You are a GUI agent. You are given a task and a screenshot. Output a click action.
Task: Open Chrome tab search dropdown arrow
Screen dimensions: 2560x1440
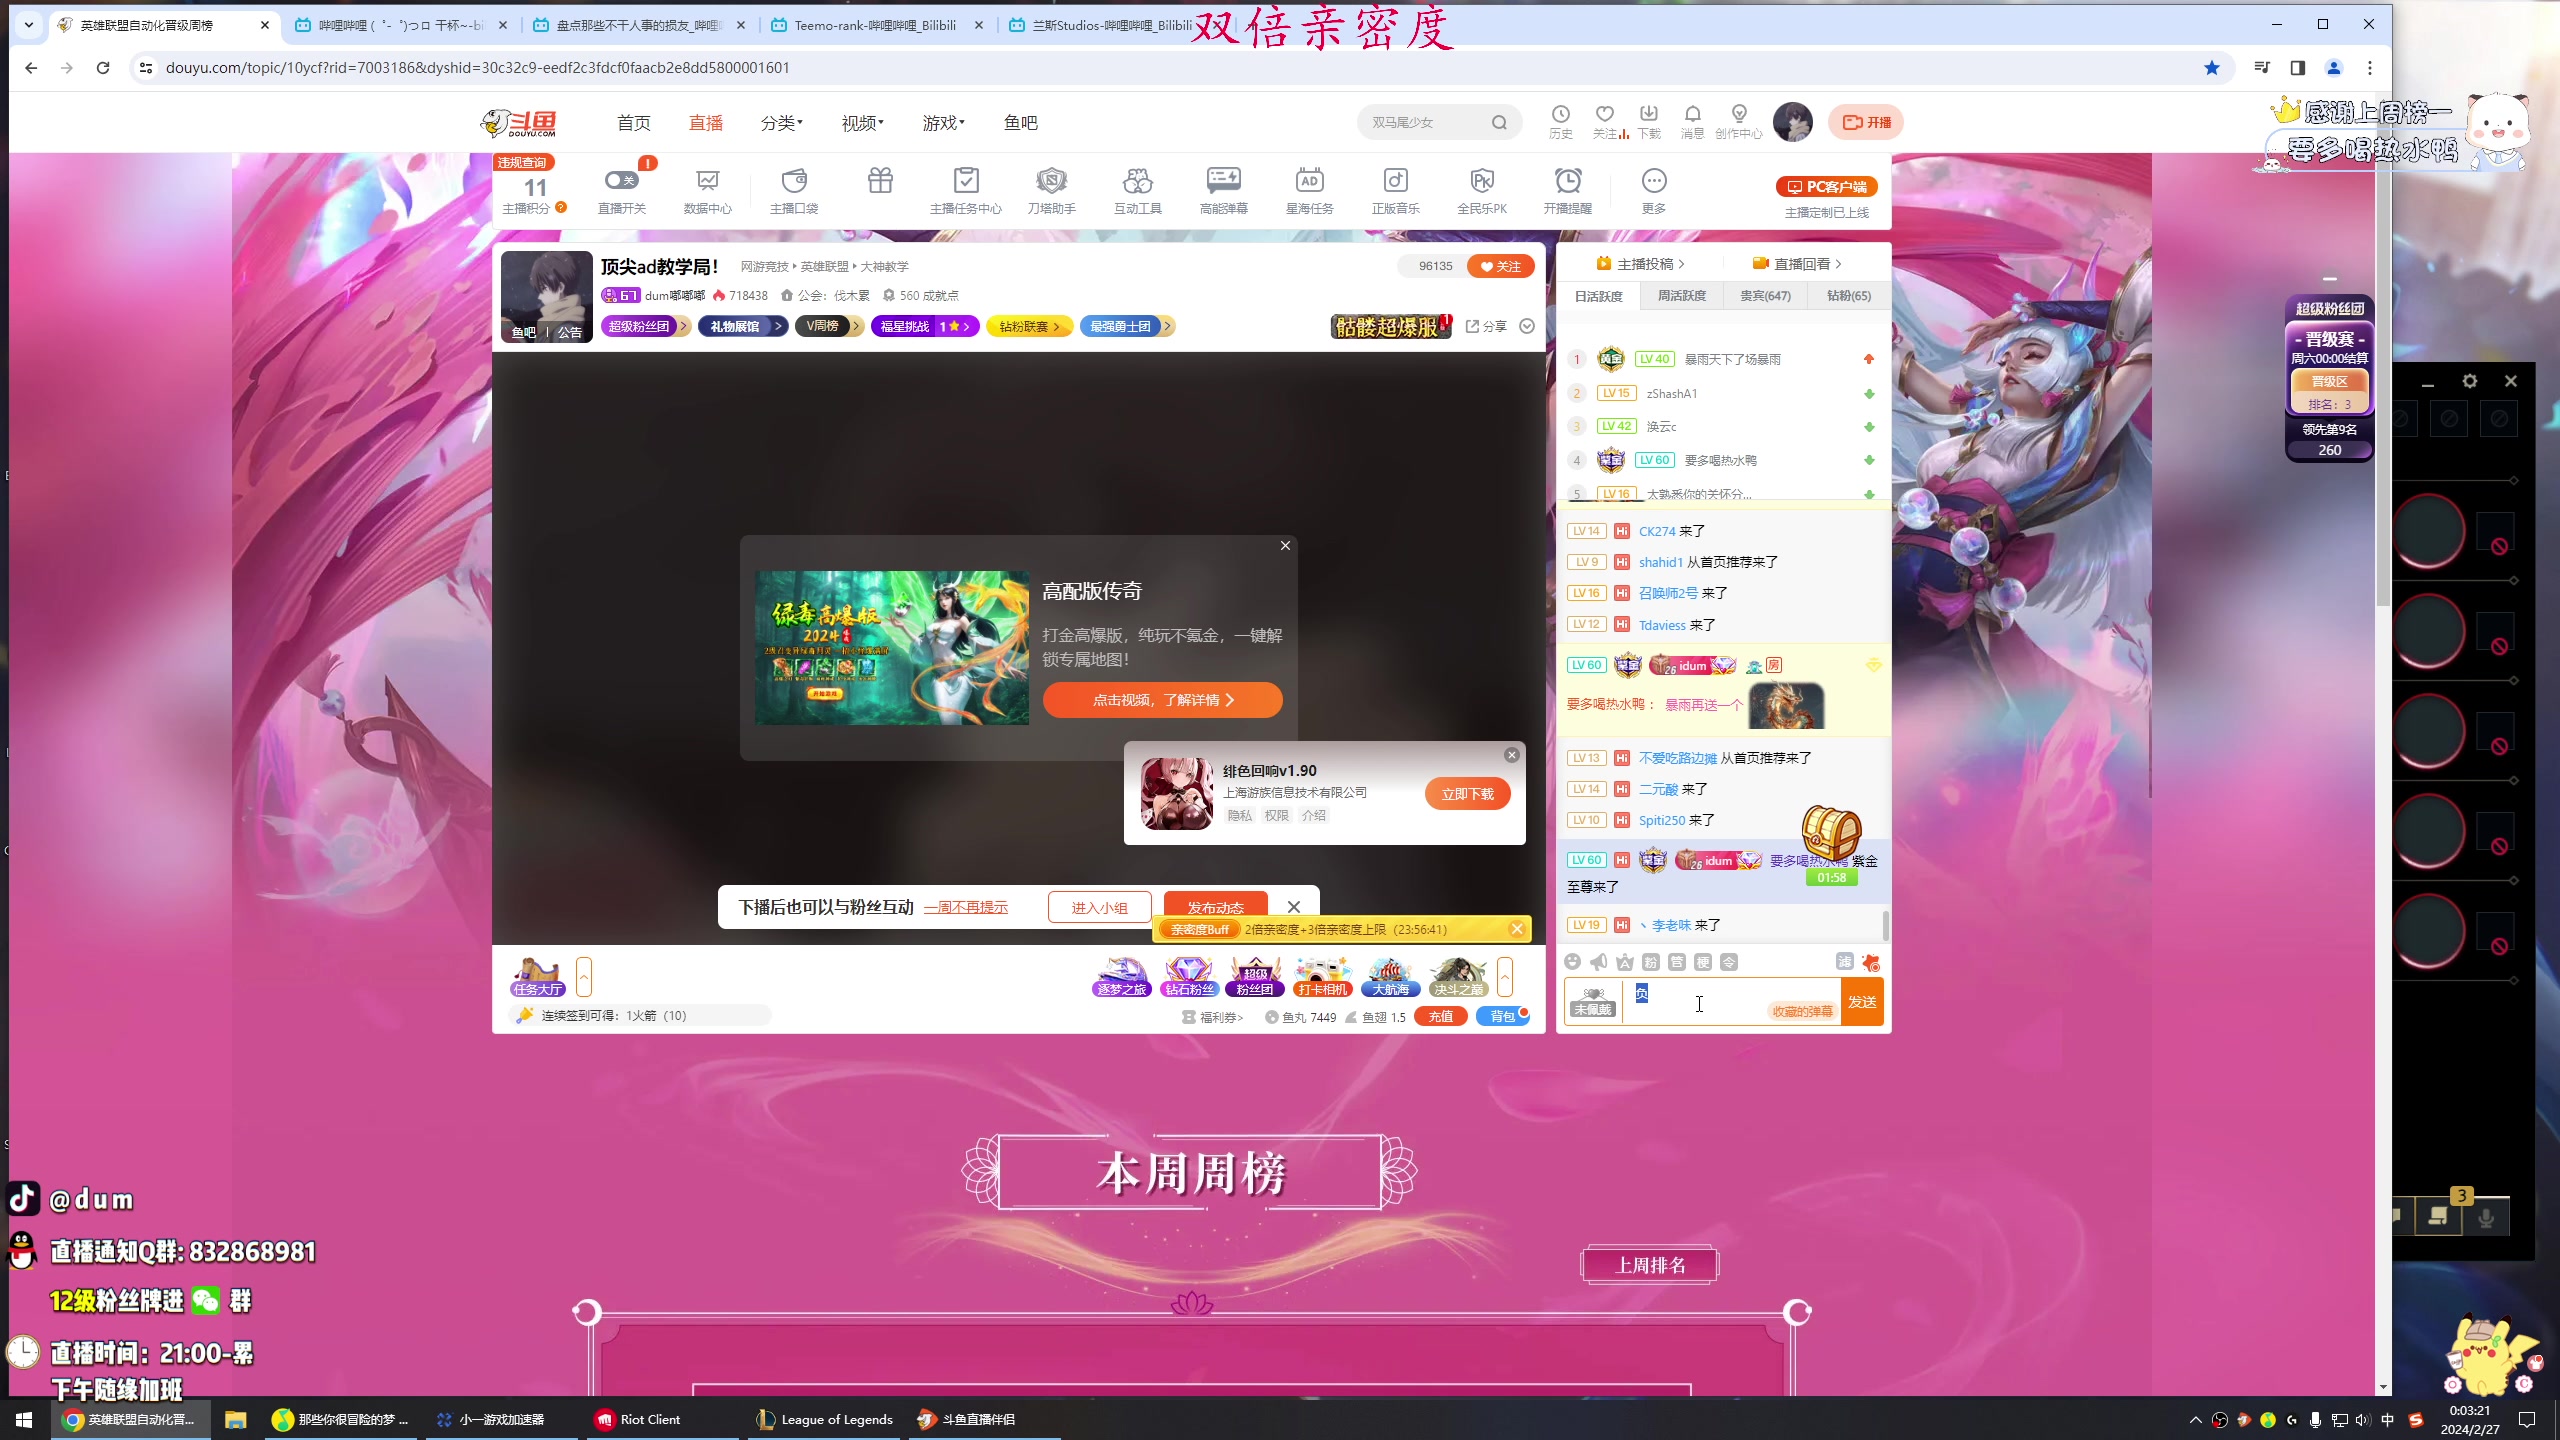click(29, 25)
